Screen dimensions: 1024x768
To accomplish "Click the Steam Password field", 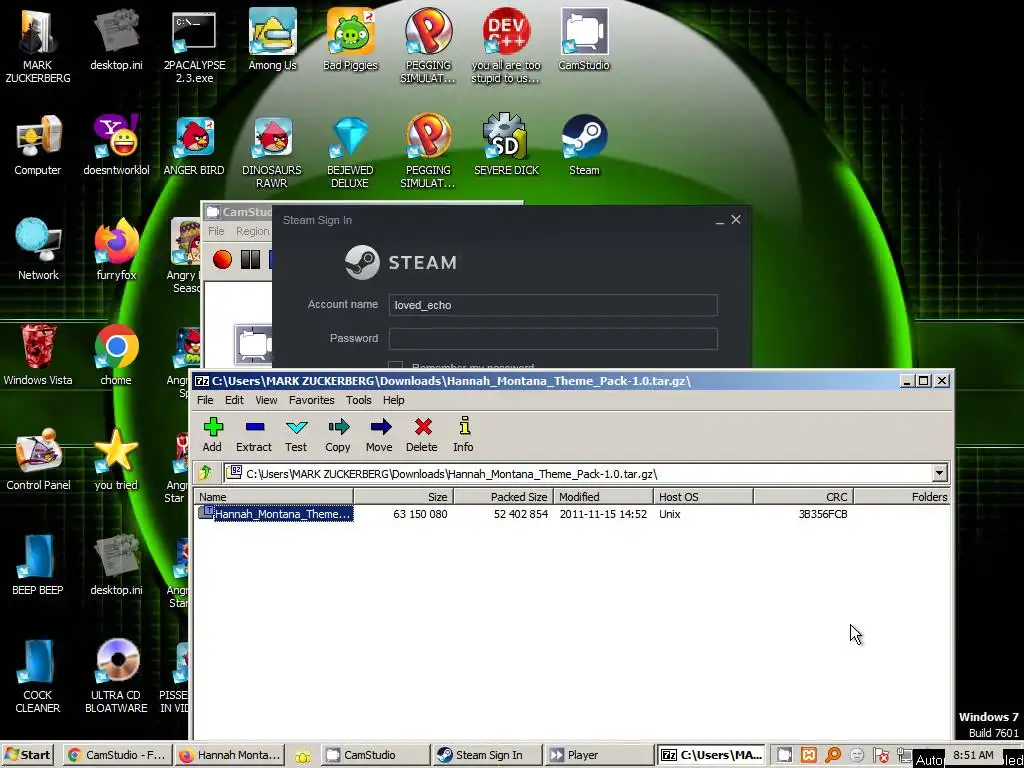I will [552, 338].
